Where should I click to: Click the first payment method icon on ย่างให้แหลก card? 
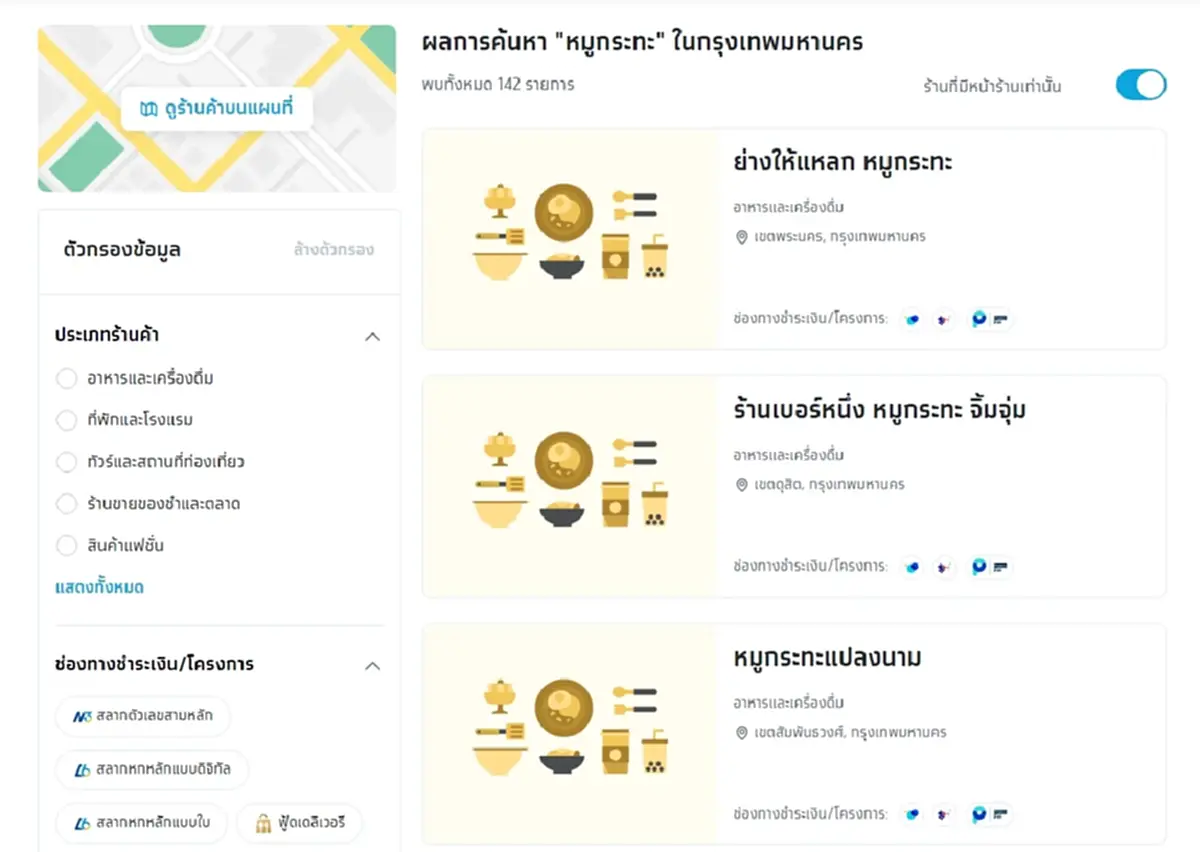click(912, 319)
